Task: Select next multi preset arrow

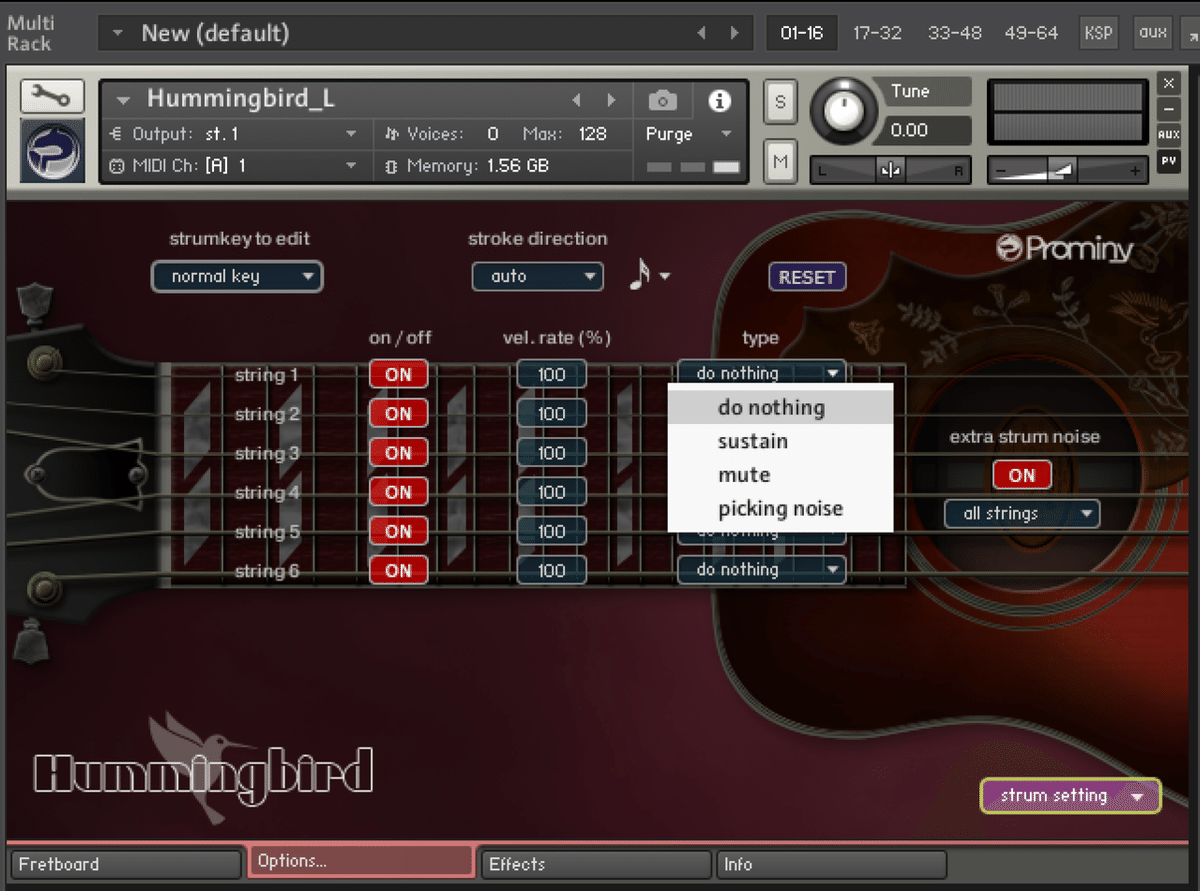Action: [735, 33]
